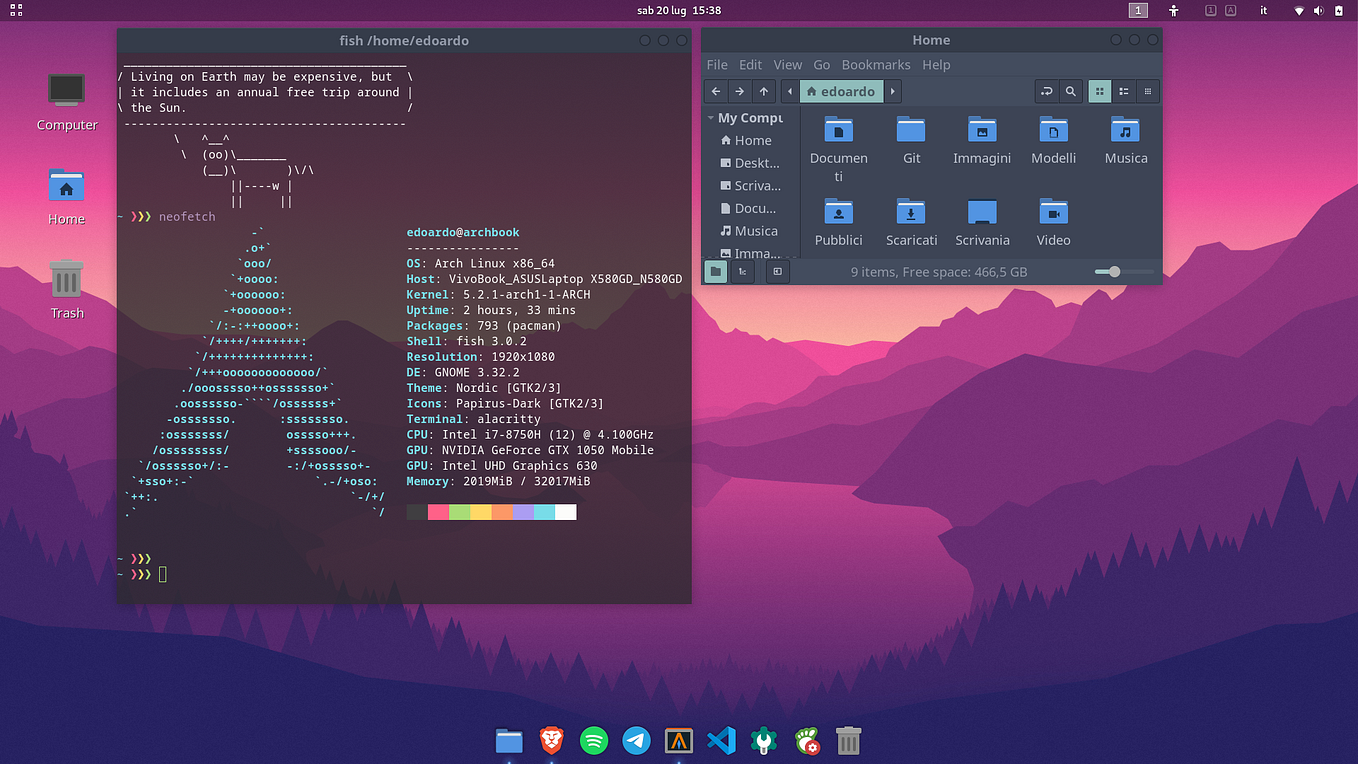Open the Scaricati folder
The height and width of the screenshot is (764, 1358).
coord(910,213)
